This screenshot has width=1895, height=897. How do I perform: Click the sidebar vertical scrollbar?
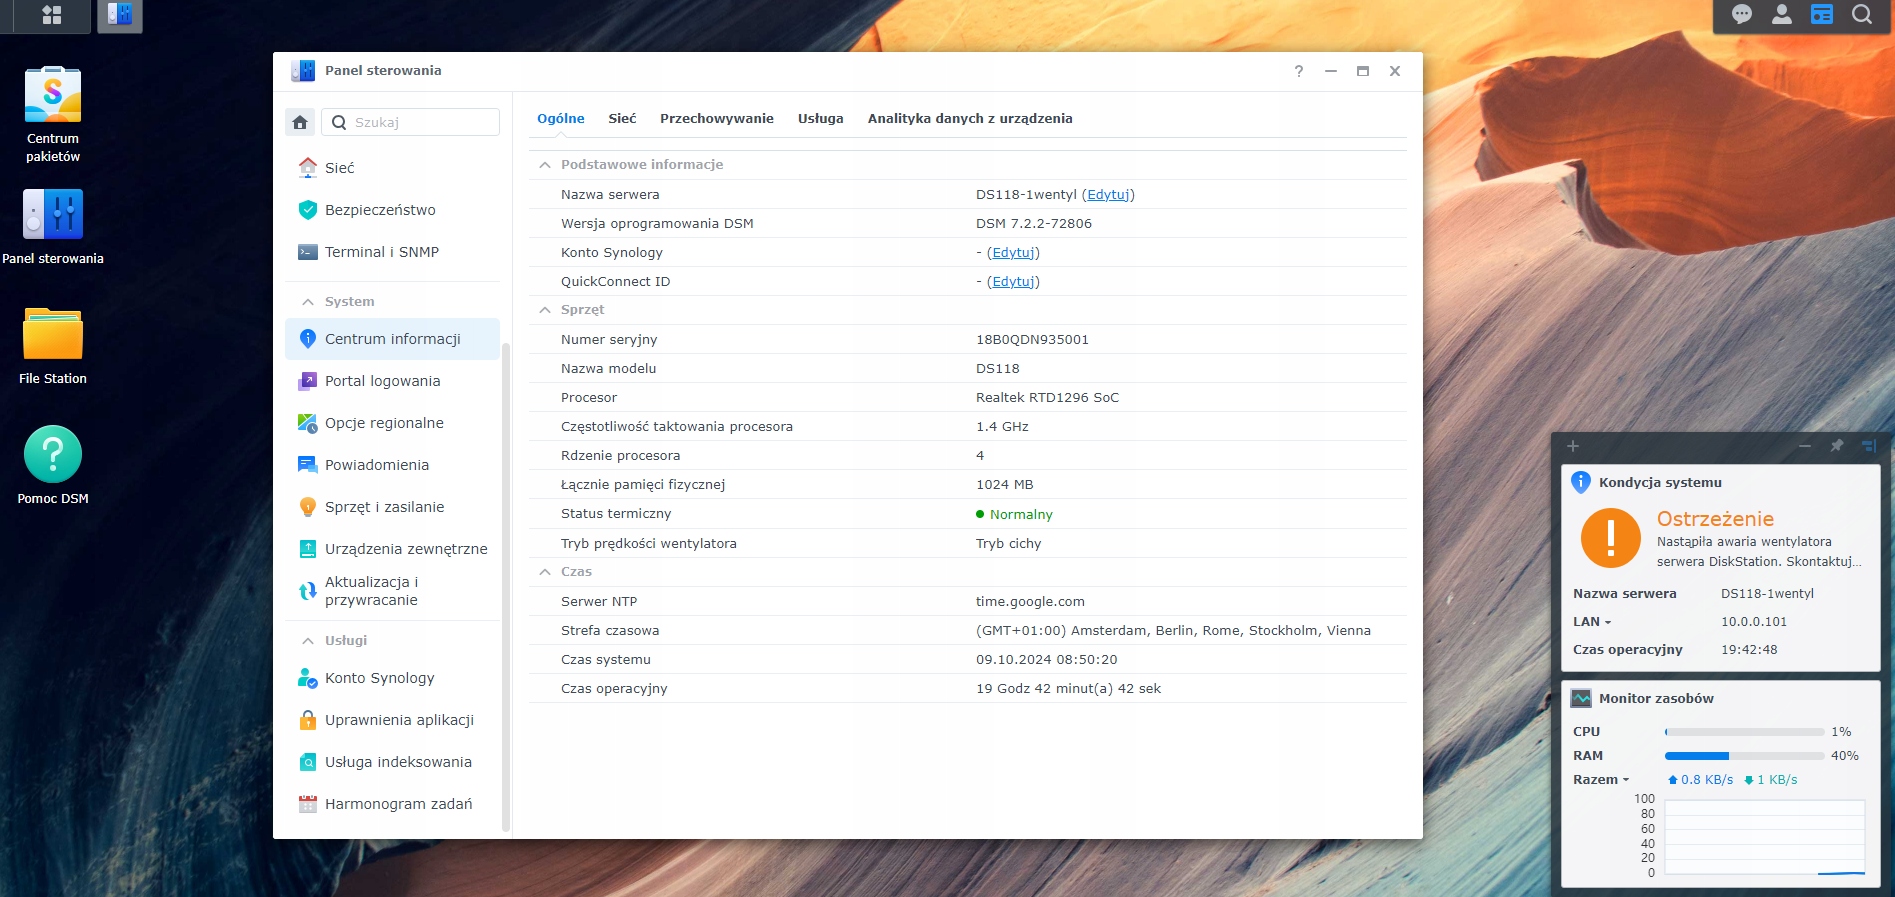pyautogui.click(x=506, y=587)
